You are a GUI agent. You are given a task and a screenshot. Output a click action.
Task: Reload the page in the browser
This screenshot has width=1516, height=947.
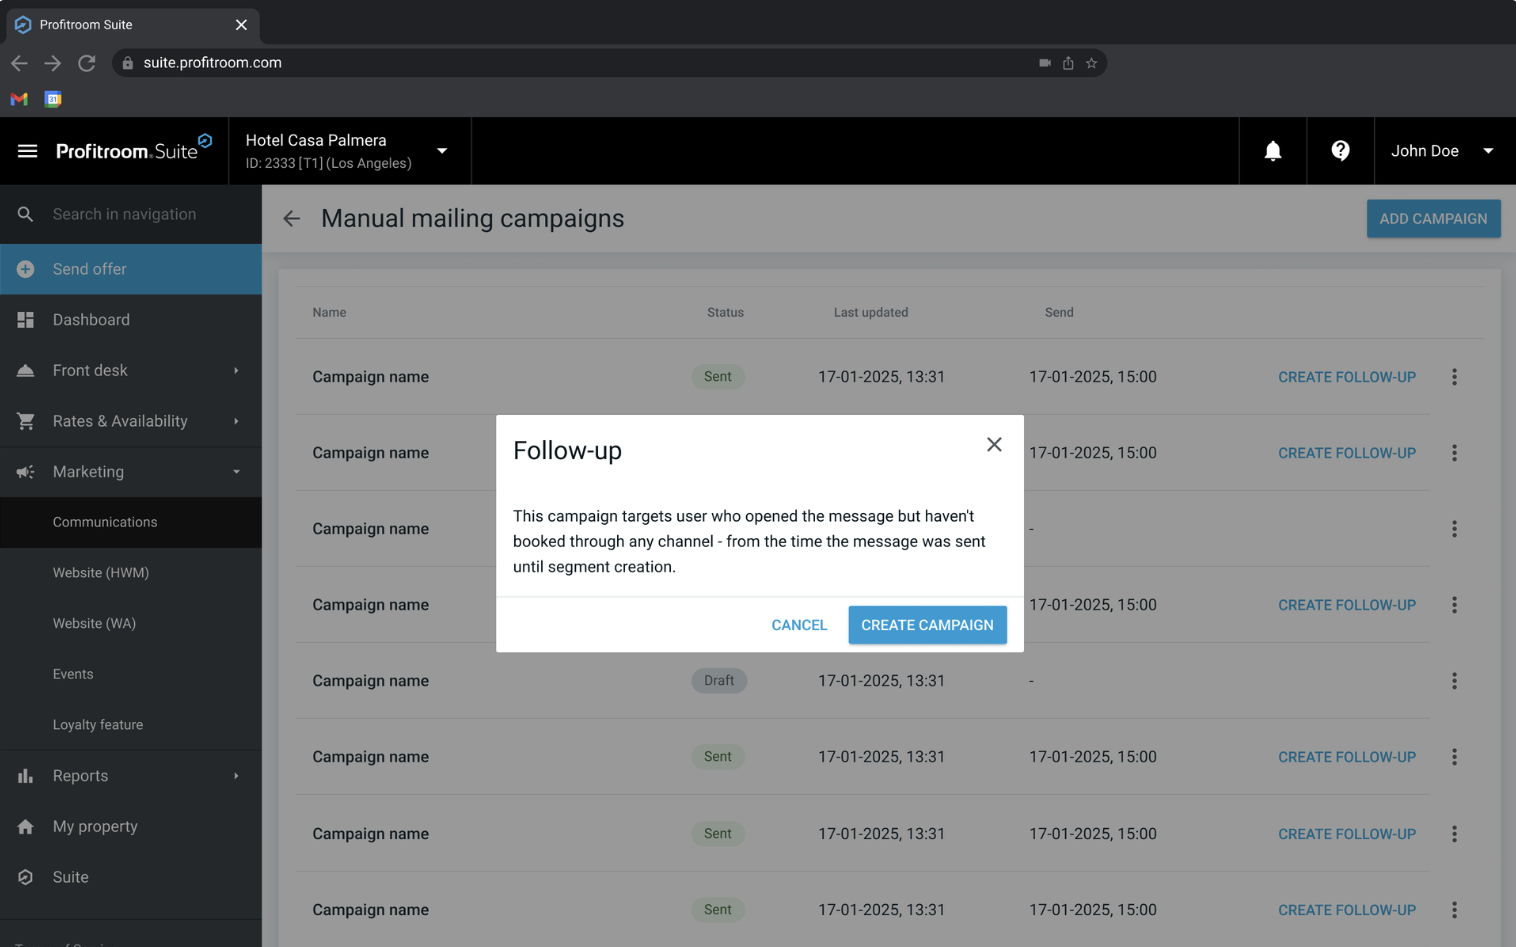pyautogui.click(x=87, y=63)
